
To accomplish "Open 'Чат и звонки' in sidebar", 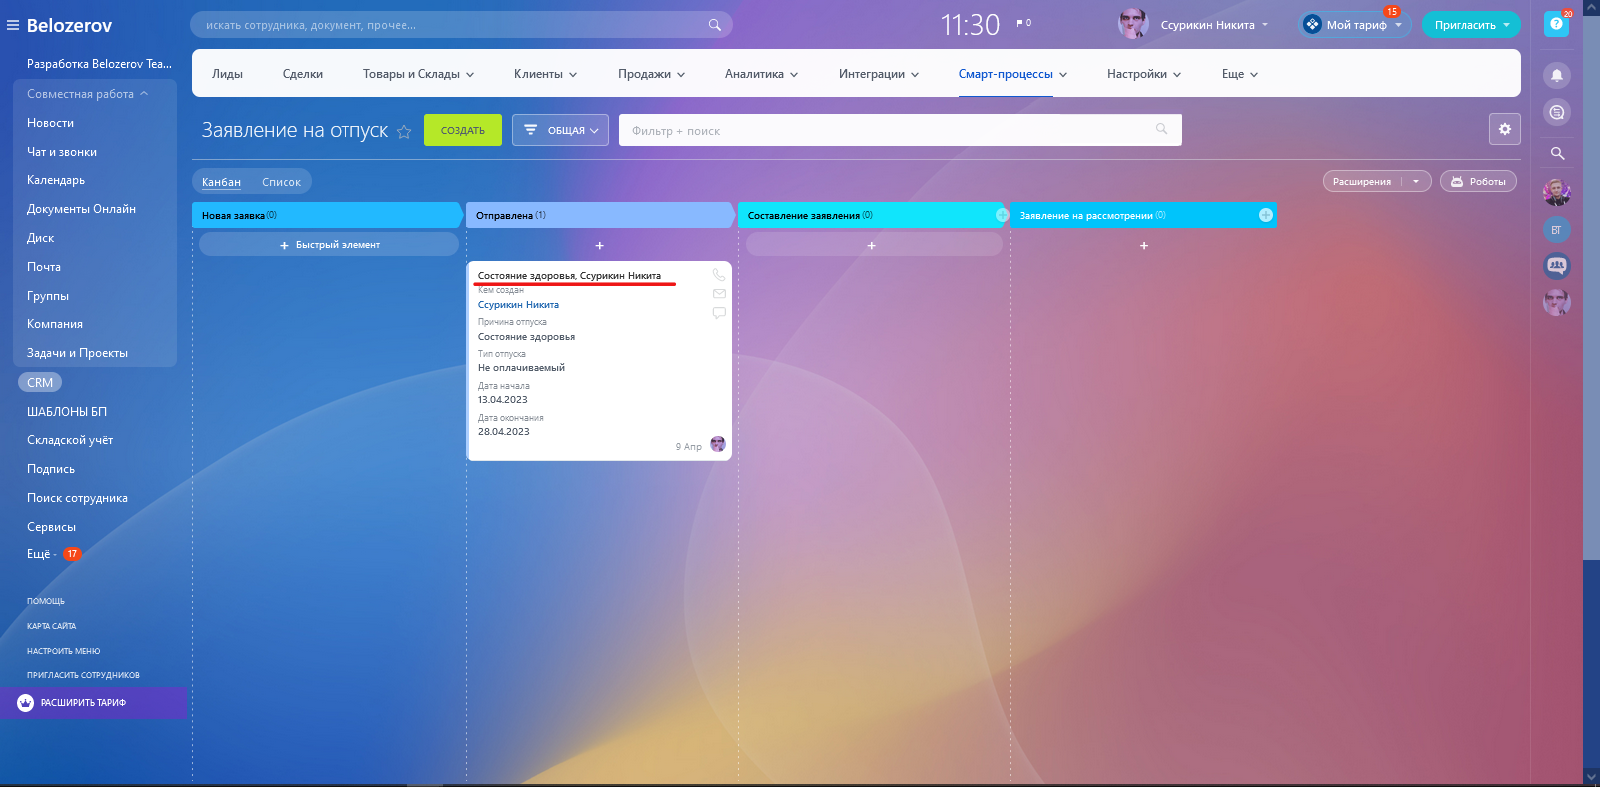I will (62, 152).
